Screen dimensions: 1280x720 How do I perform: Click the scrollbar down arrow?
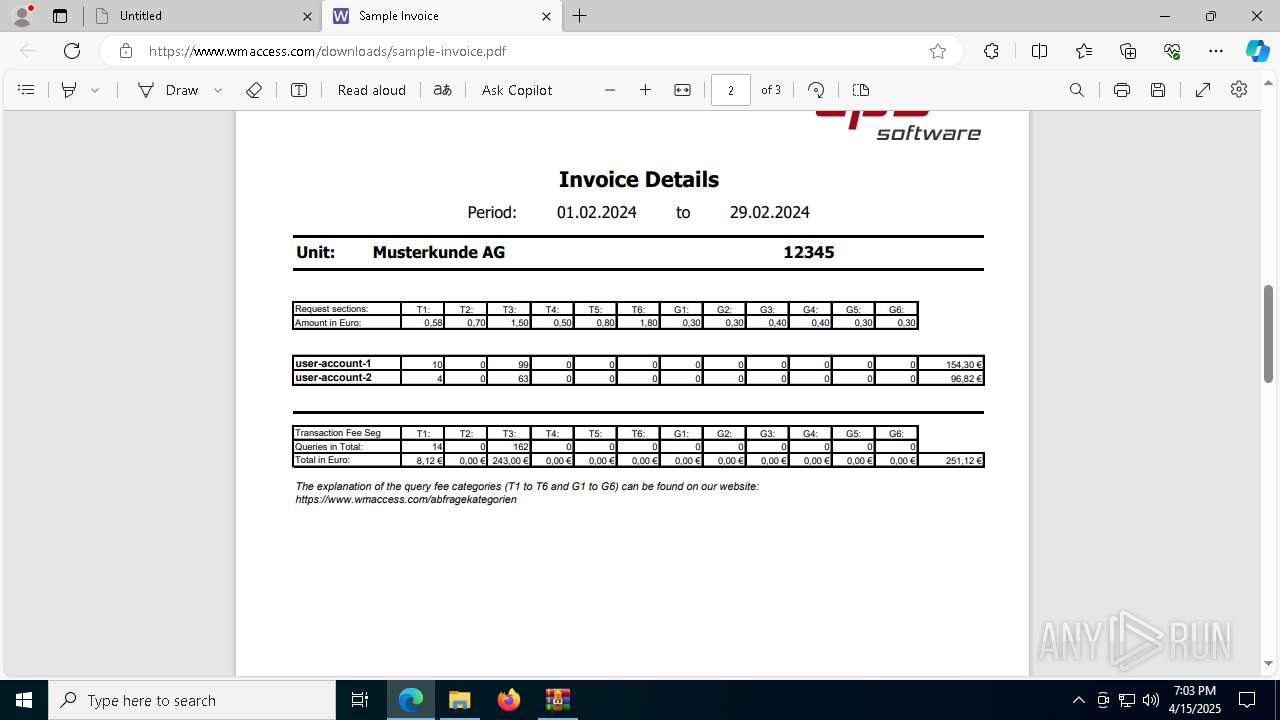(1269, 663)
